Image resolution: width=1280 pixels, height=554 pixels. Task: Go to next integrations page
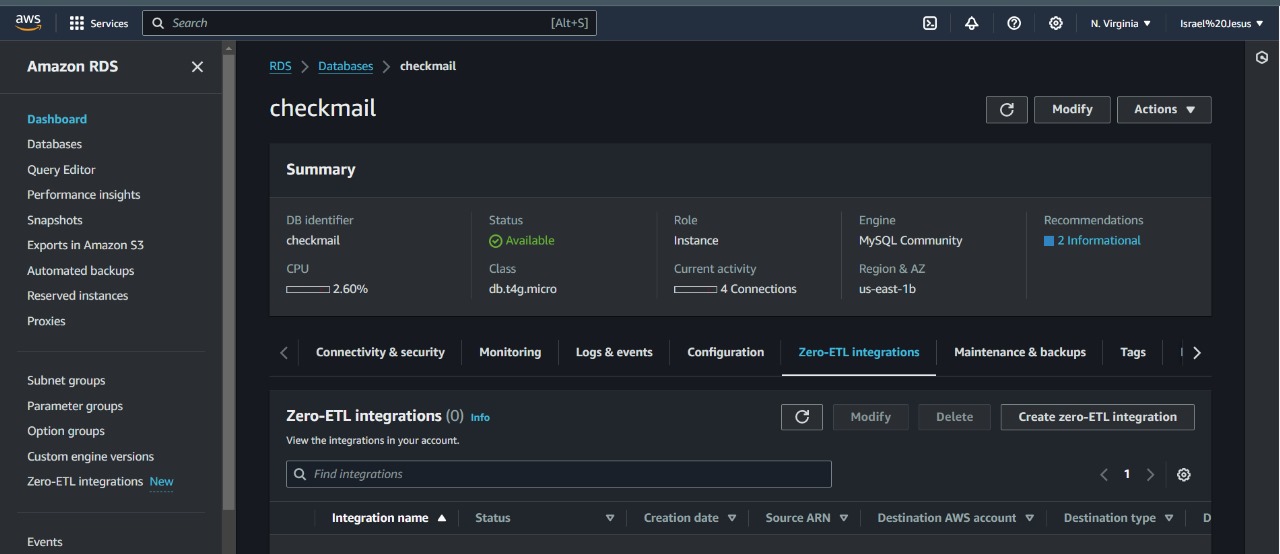[1150, 474]
